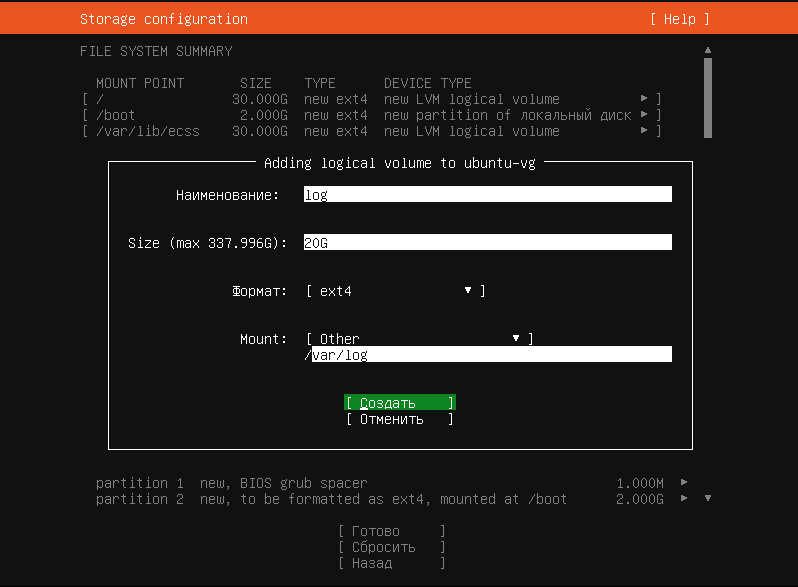Image resolution: width=798 pixels, height=587 pixels.
Task: Expand the root mount point row arrow
Action: tap(644, 99)
